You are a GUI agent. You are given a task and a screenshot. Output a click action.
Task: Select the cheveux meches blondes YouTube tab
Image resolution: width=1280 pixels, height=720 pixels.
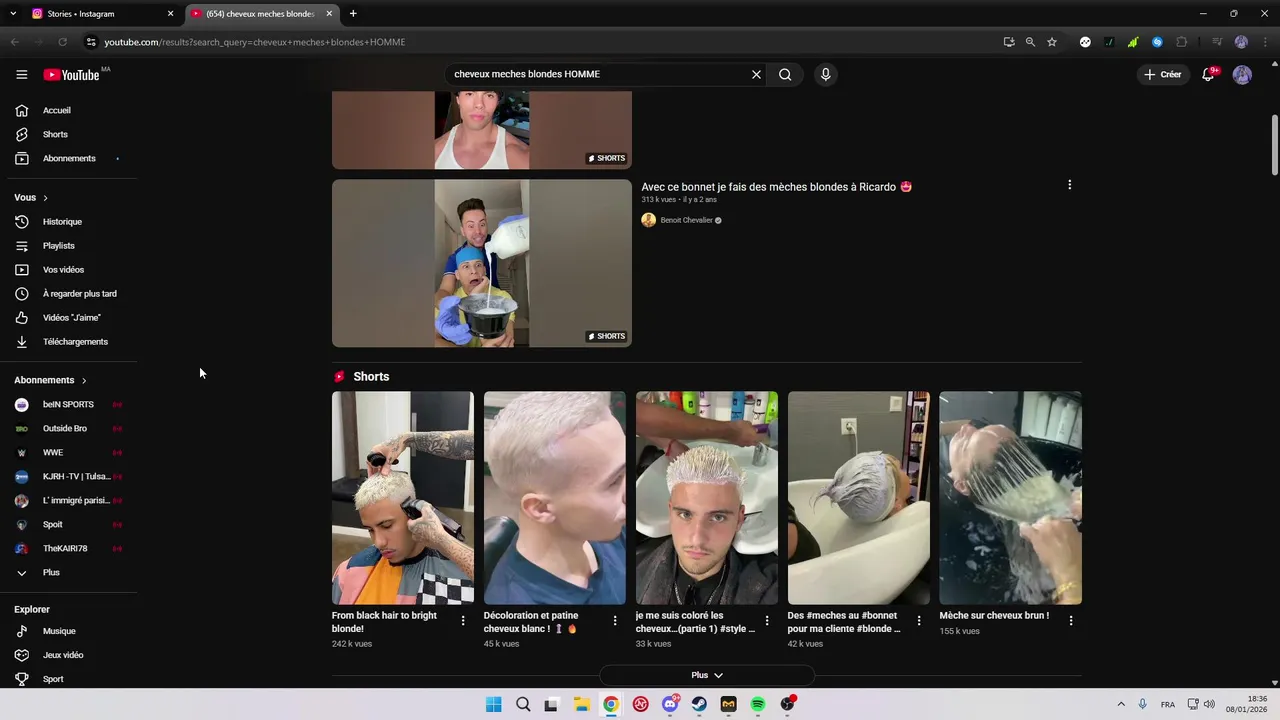point(260,14)
